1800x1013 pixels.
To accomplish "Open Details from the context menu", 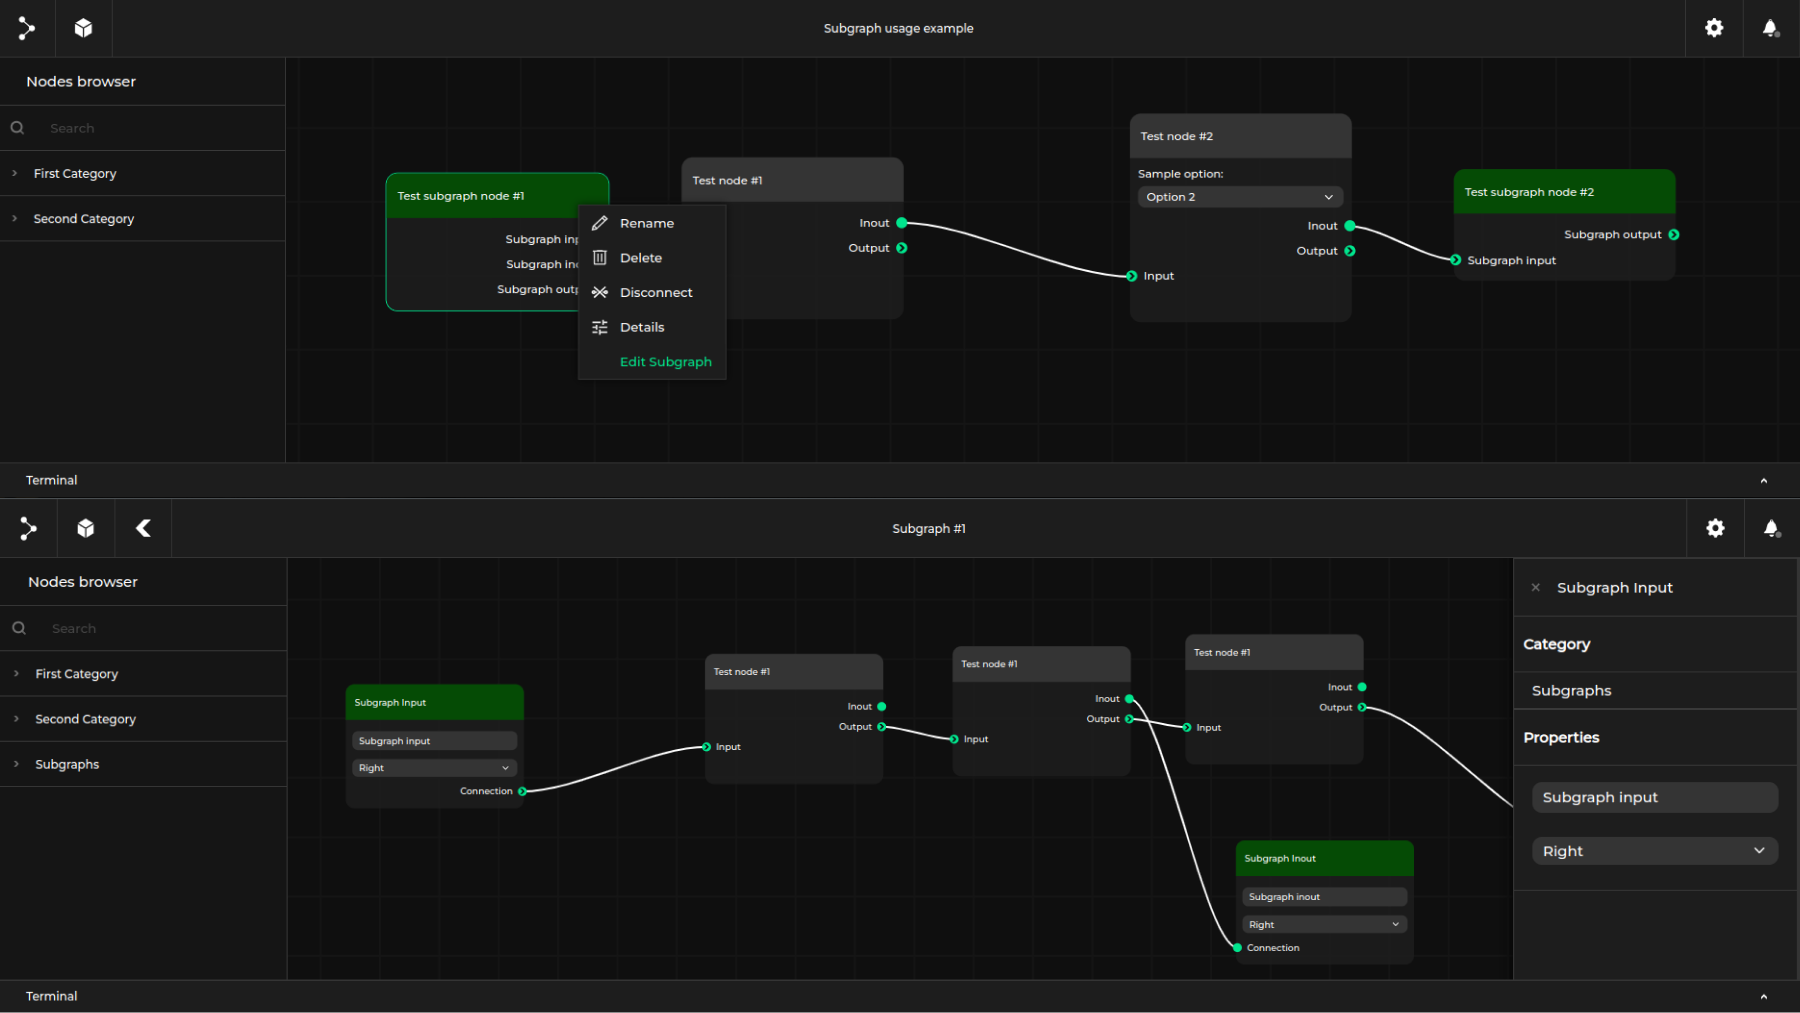I will pyautogui.click(x=642, y=327).
